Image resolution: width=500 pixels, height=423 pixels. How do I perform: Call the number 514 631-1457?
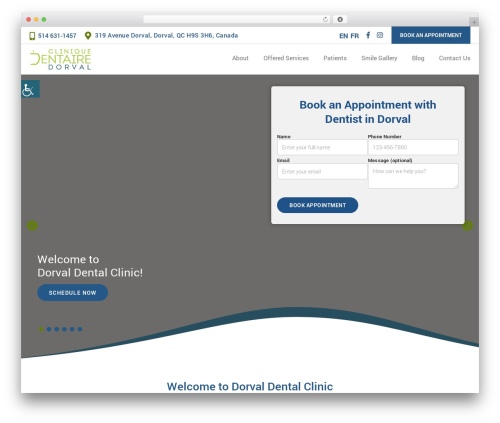click(x=57, y=36)
